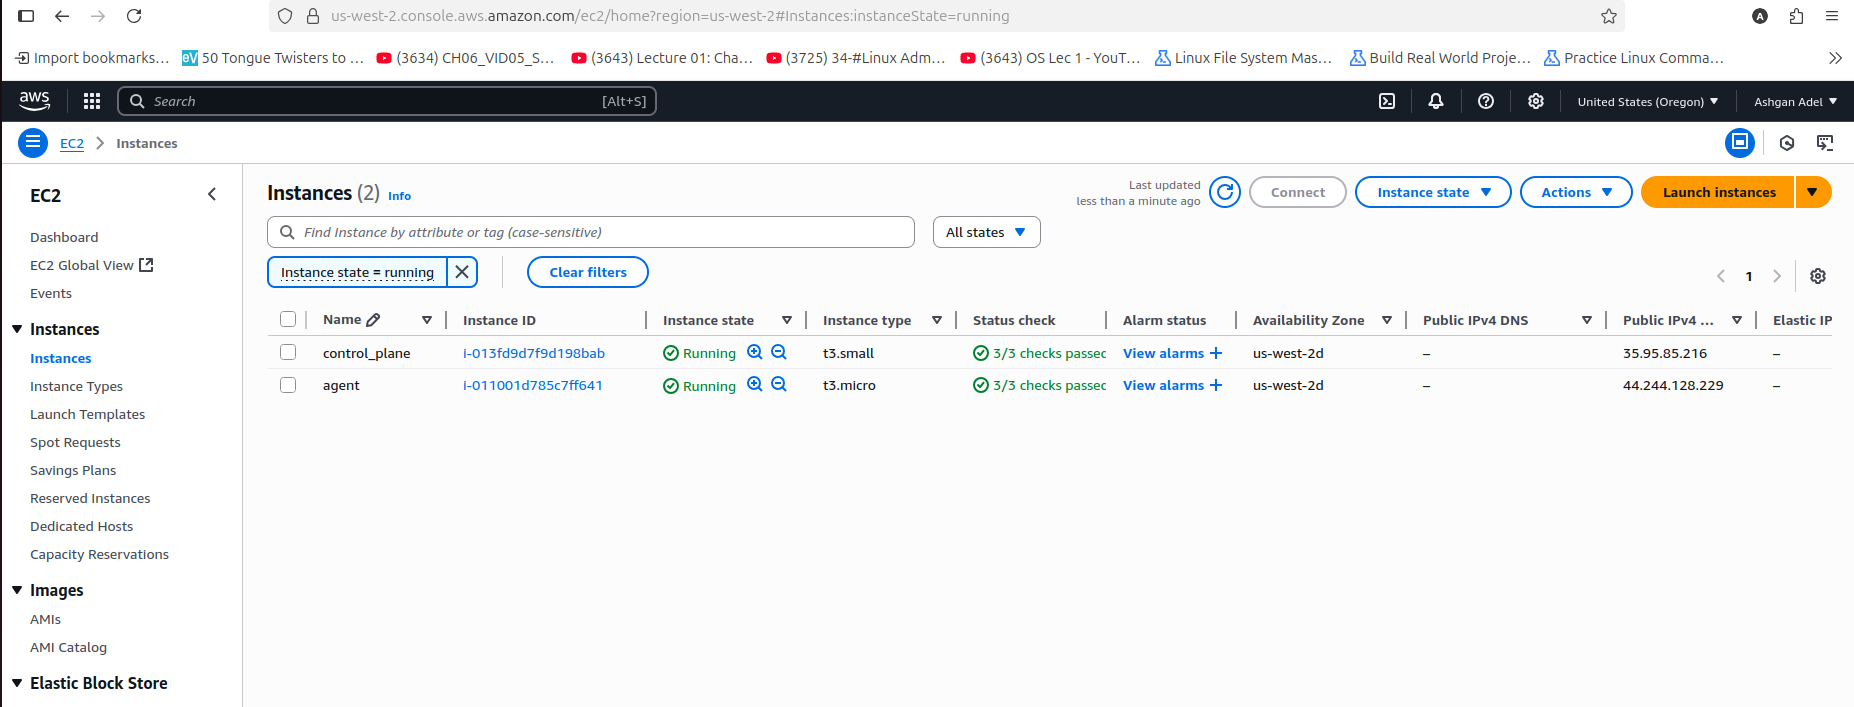View alarms for control_plane instance
This screenshot has height=707, width=1854.
pos(1163,353)
